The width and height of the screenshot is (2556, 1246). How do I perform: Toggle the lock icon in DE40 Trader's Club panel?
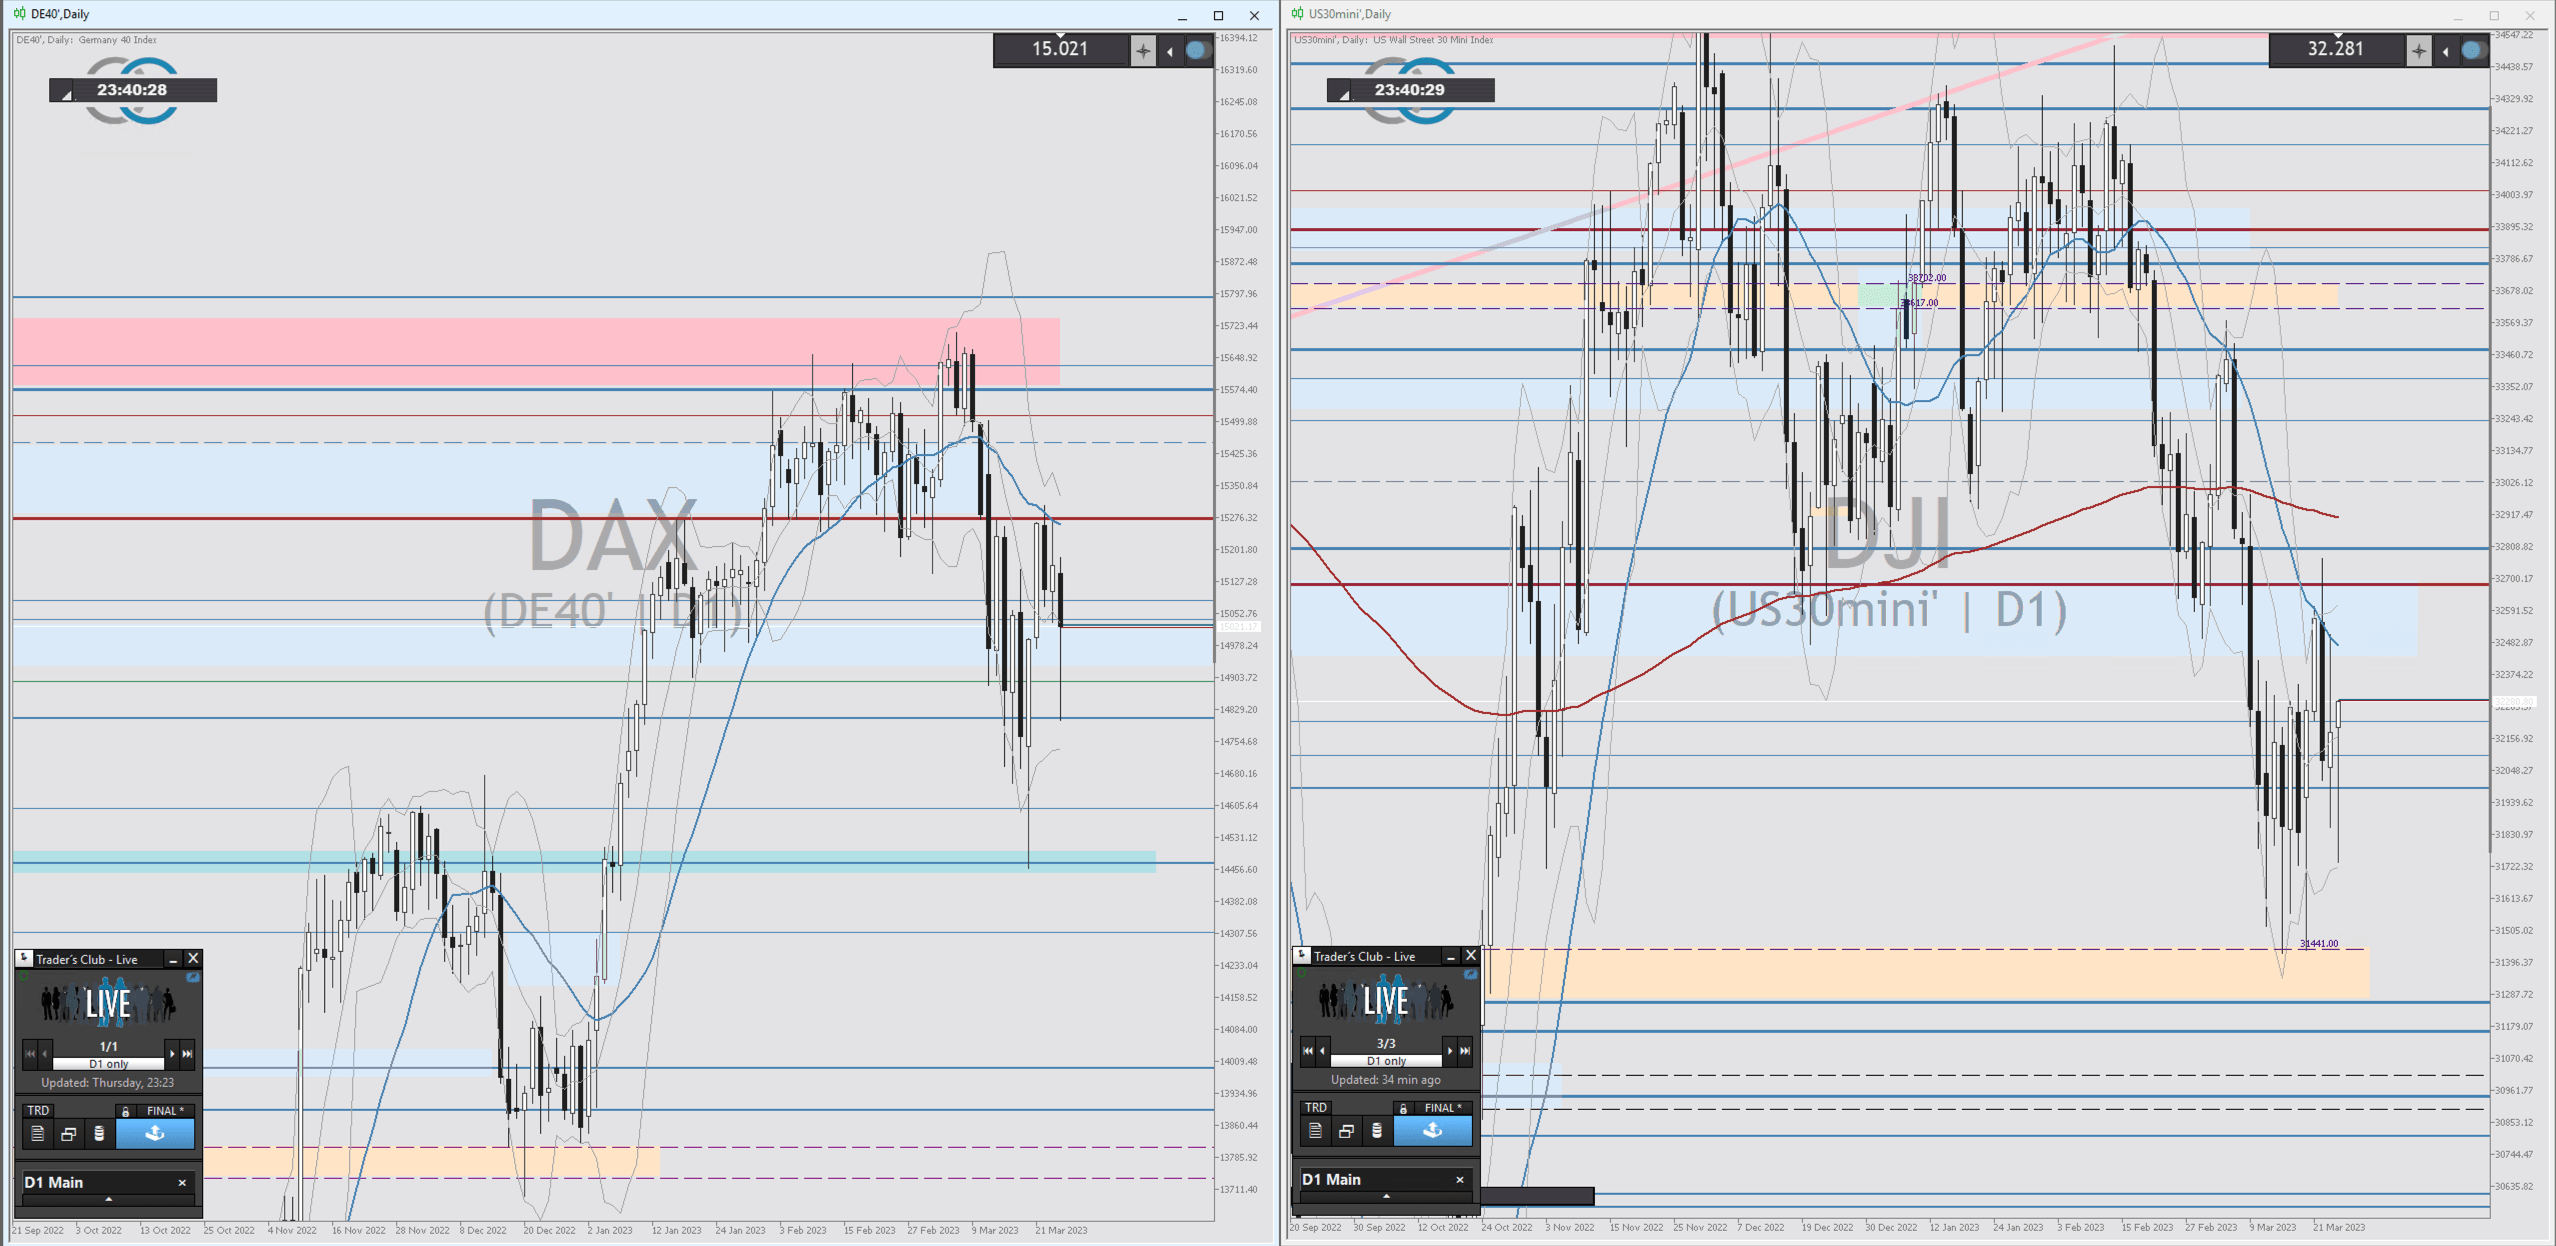pos(125,1111)
